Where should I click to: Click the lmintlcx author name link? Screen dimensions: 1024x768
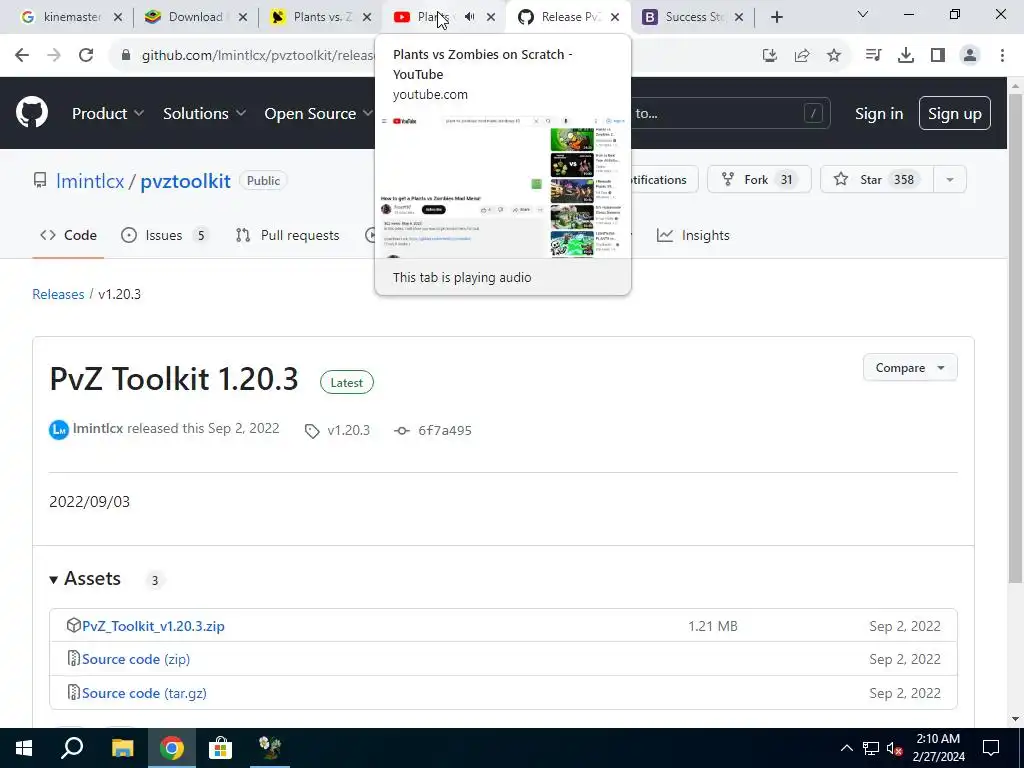pos(98,428)
